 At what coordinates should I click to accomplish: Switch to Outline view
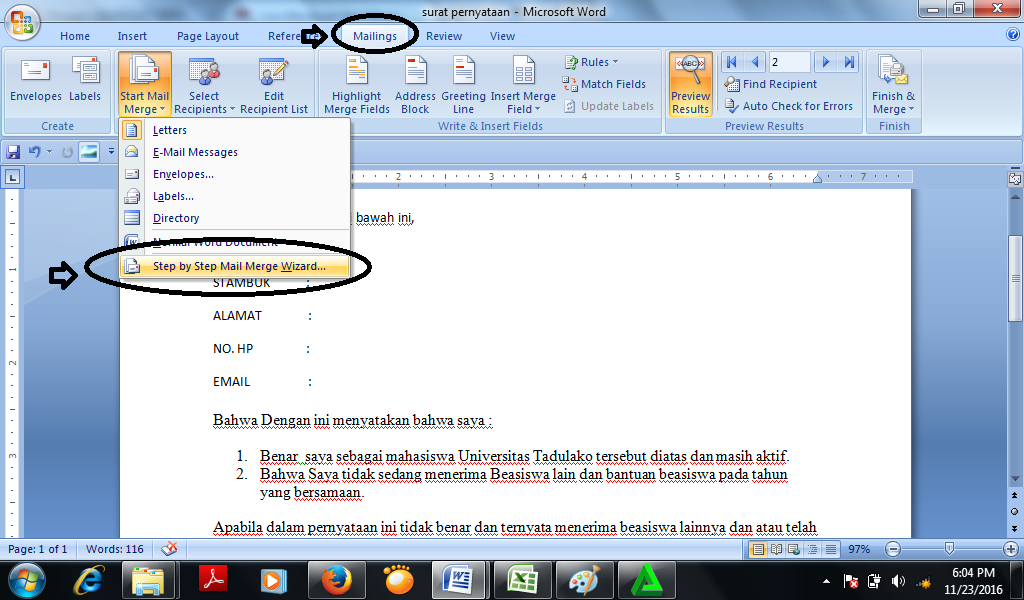point(812,549)
